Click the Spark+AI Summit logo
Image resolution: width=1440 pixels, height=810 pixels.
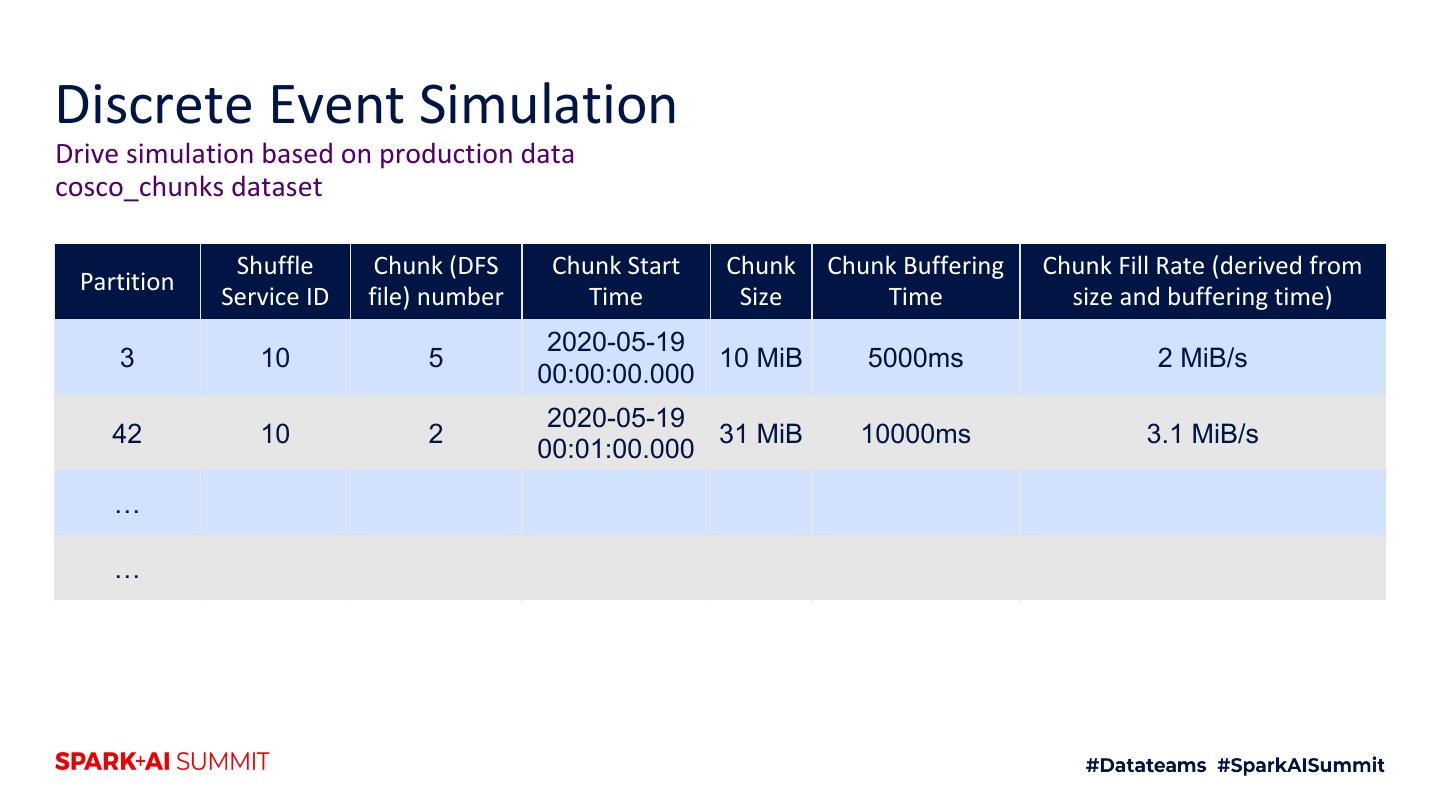162,762
